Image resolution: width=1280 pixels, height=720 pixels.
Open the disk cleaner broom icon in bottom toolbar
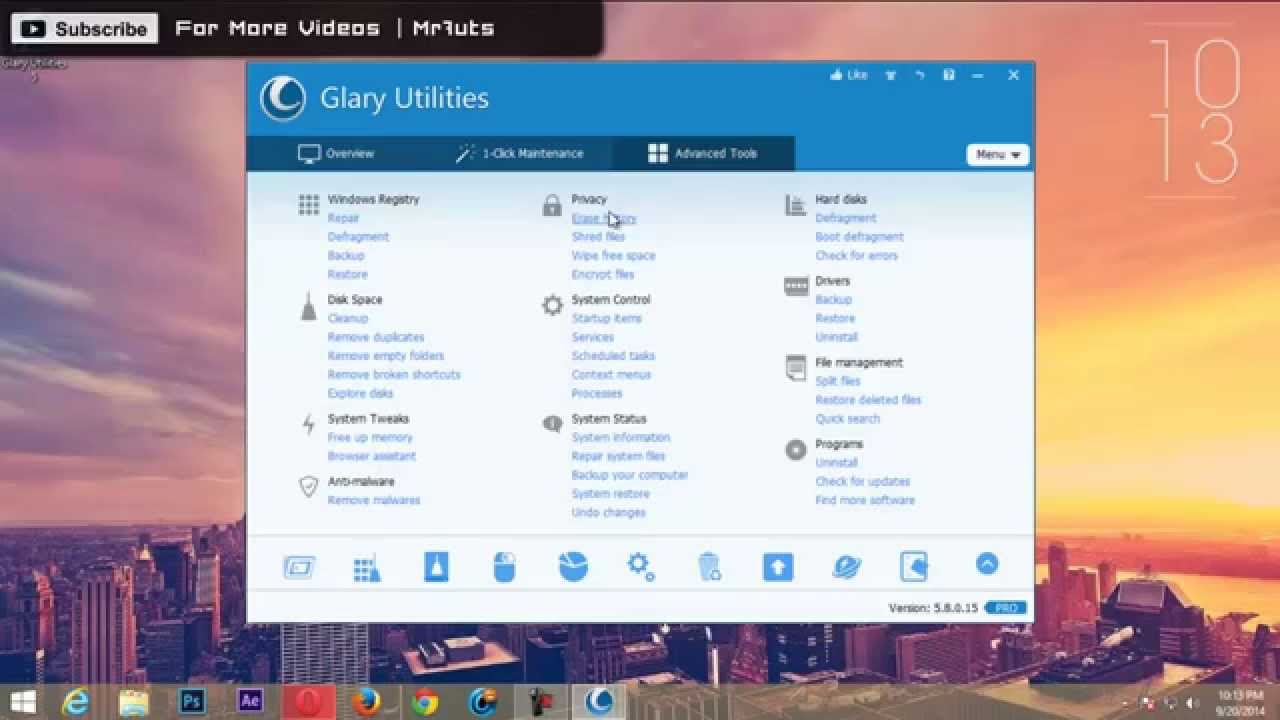(x=436, y=567)
